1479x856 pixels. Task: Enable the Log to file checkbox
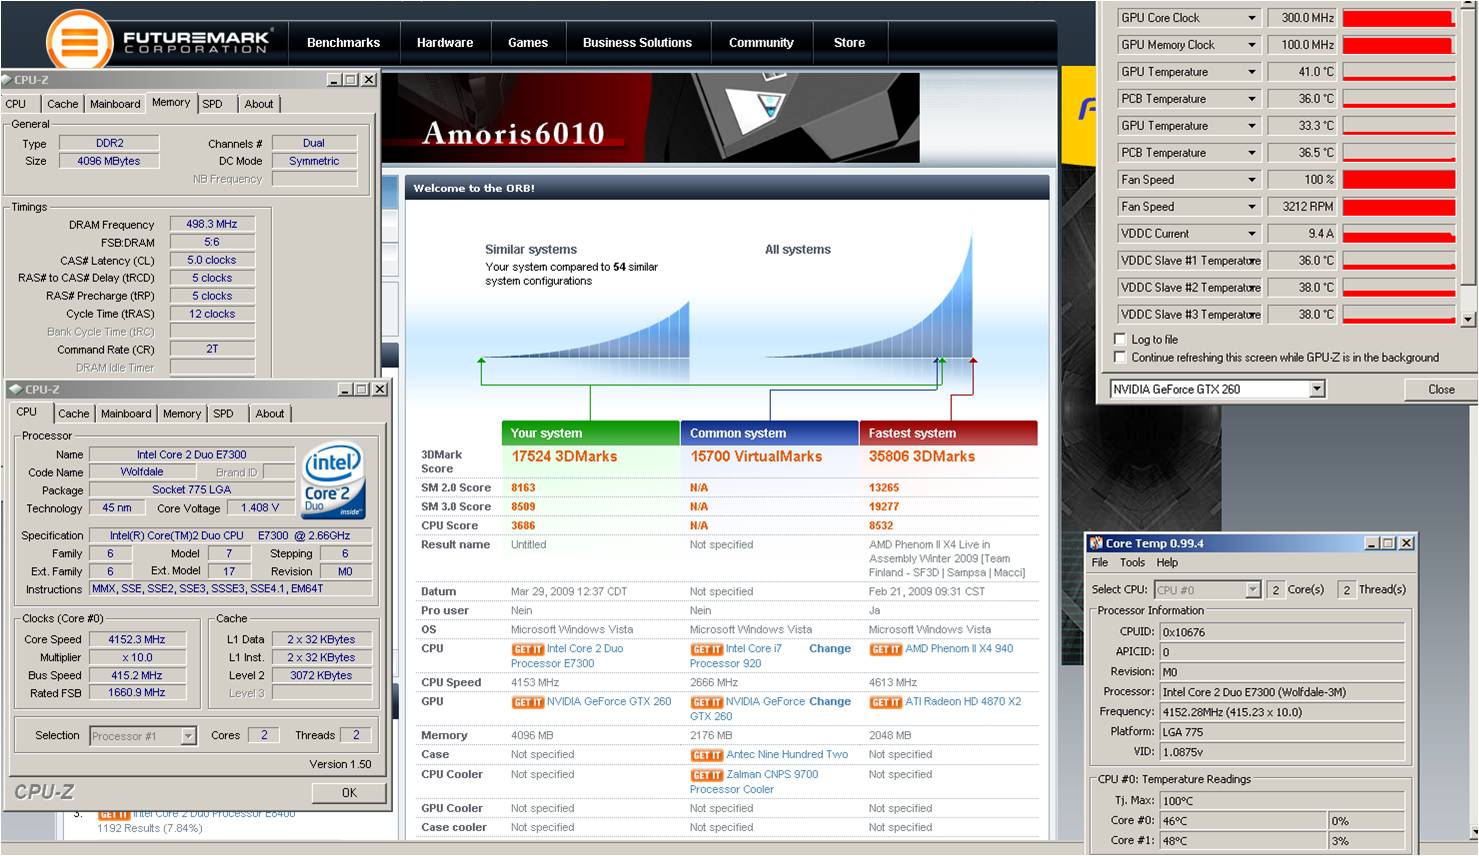(1120, 339)
